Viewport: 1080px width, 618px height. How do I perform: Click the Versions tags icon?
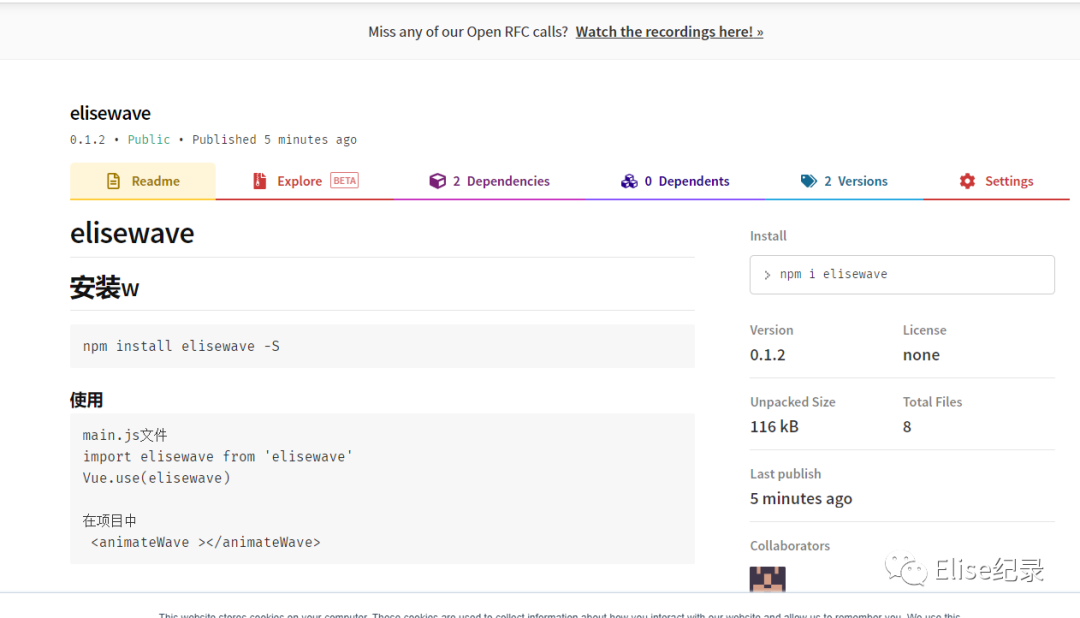(809, 181)
